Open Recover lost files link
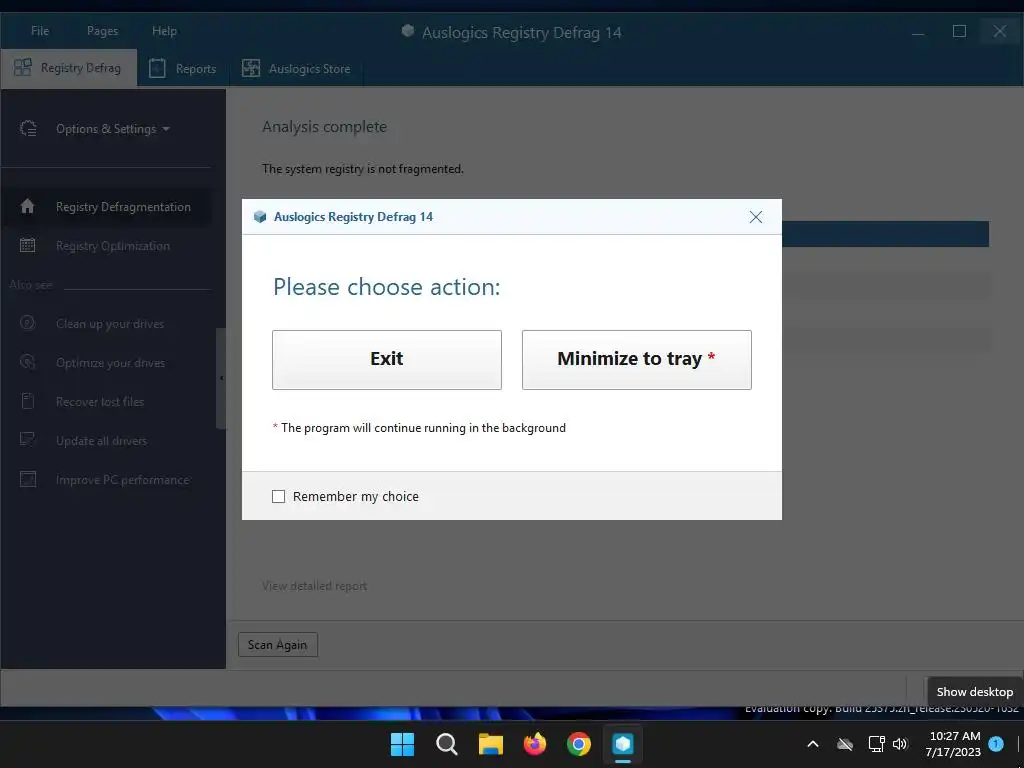Viewport: 1024px width, 768px height. pyautogui.click(x=100, y=402)
